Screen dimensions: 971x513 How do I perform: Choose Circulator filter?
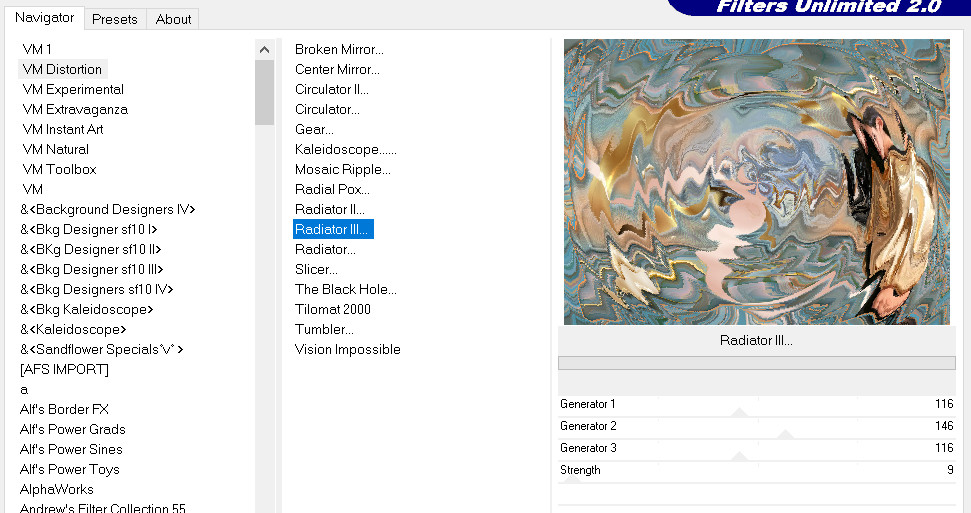click(x=327, y=109)
